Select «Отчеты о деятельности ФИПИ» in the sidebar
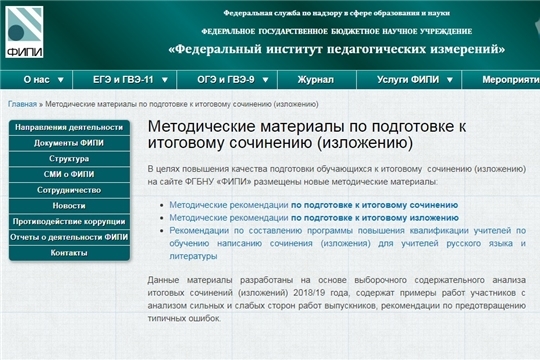This screenshot has height=360, width=540. [x=69, y=237]
